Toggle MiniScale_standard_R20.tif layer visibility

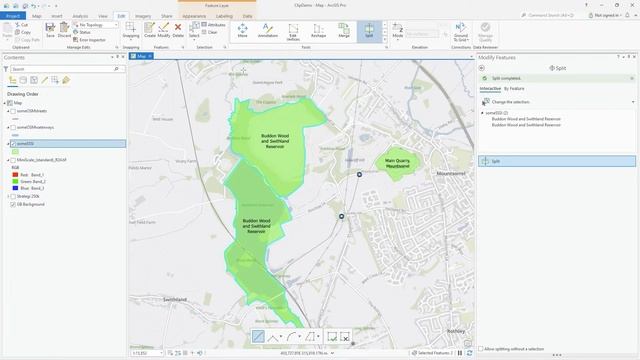click(x=13, y=160)
